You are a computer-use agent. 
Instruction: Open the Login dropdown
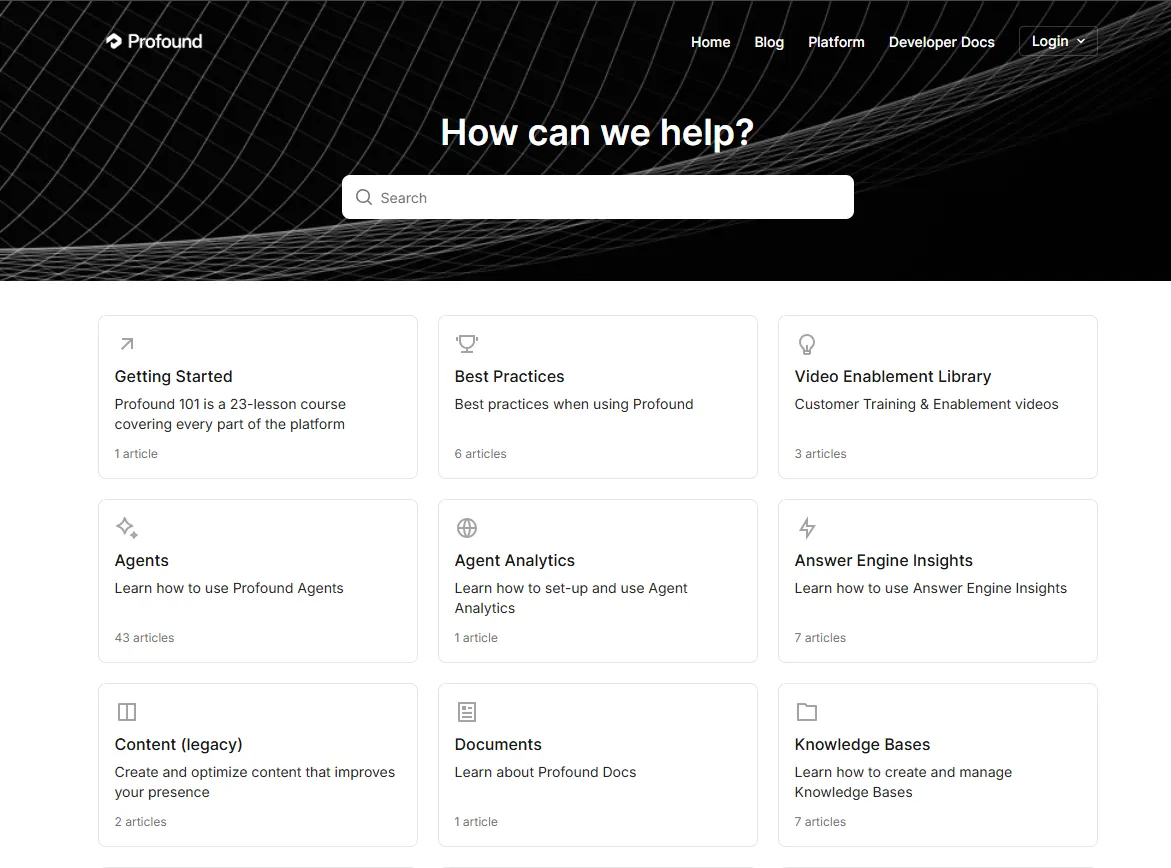1058,41
